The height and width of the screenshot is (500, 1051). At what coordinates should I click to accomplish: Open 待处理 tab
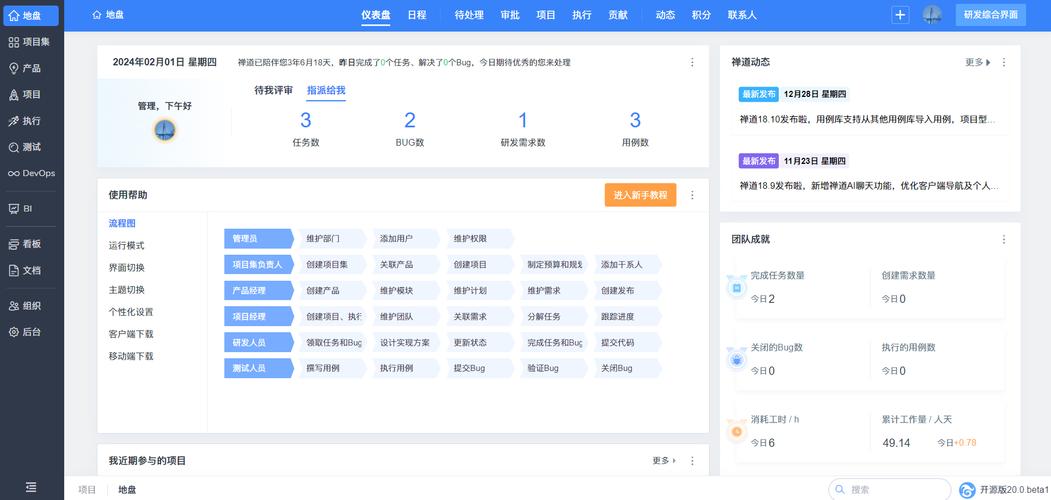[469, 15]
